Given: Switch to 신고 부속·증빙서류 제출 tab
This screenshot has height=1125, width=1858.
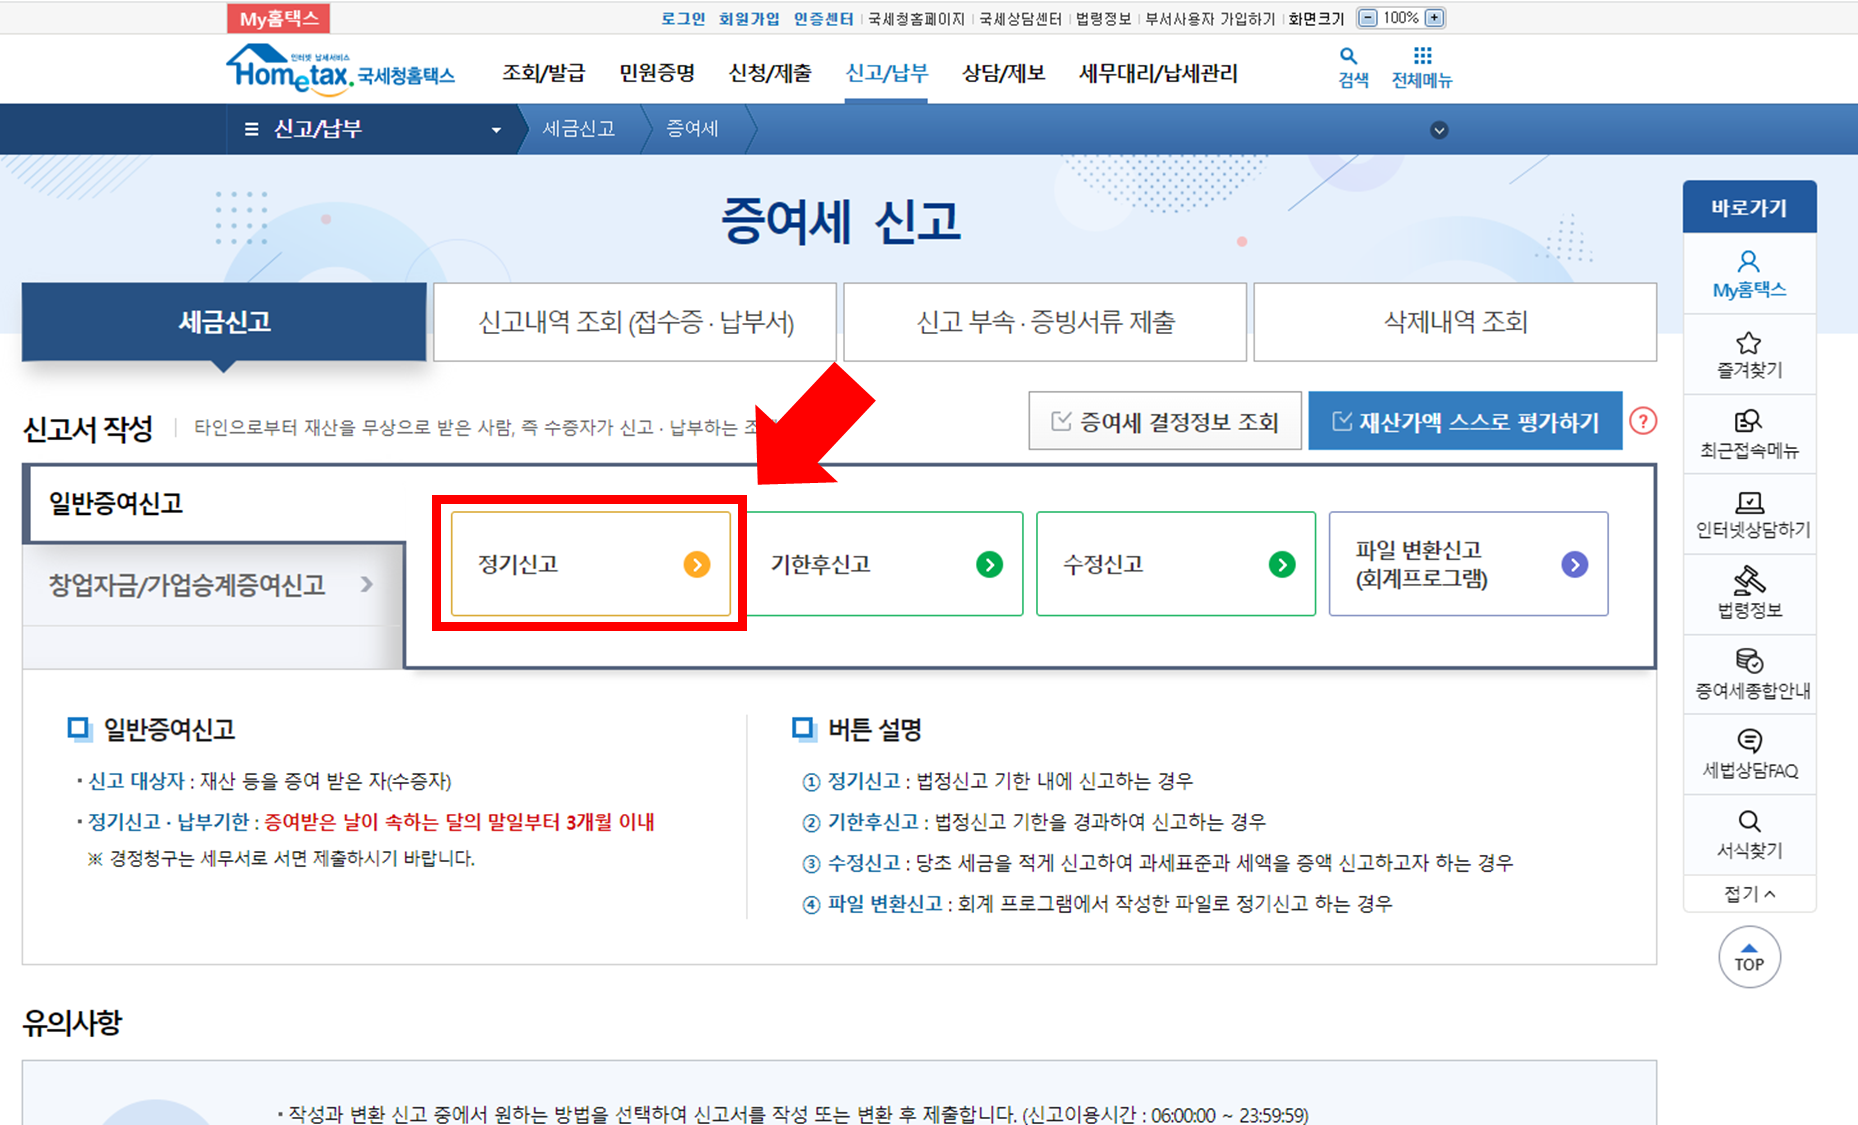Looking at the screenshot, I should [1045, 322].
